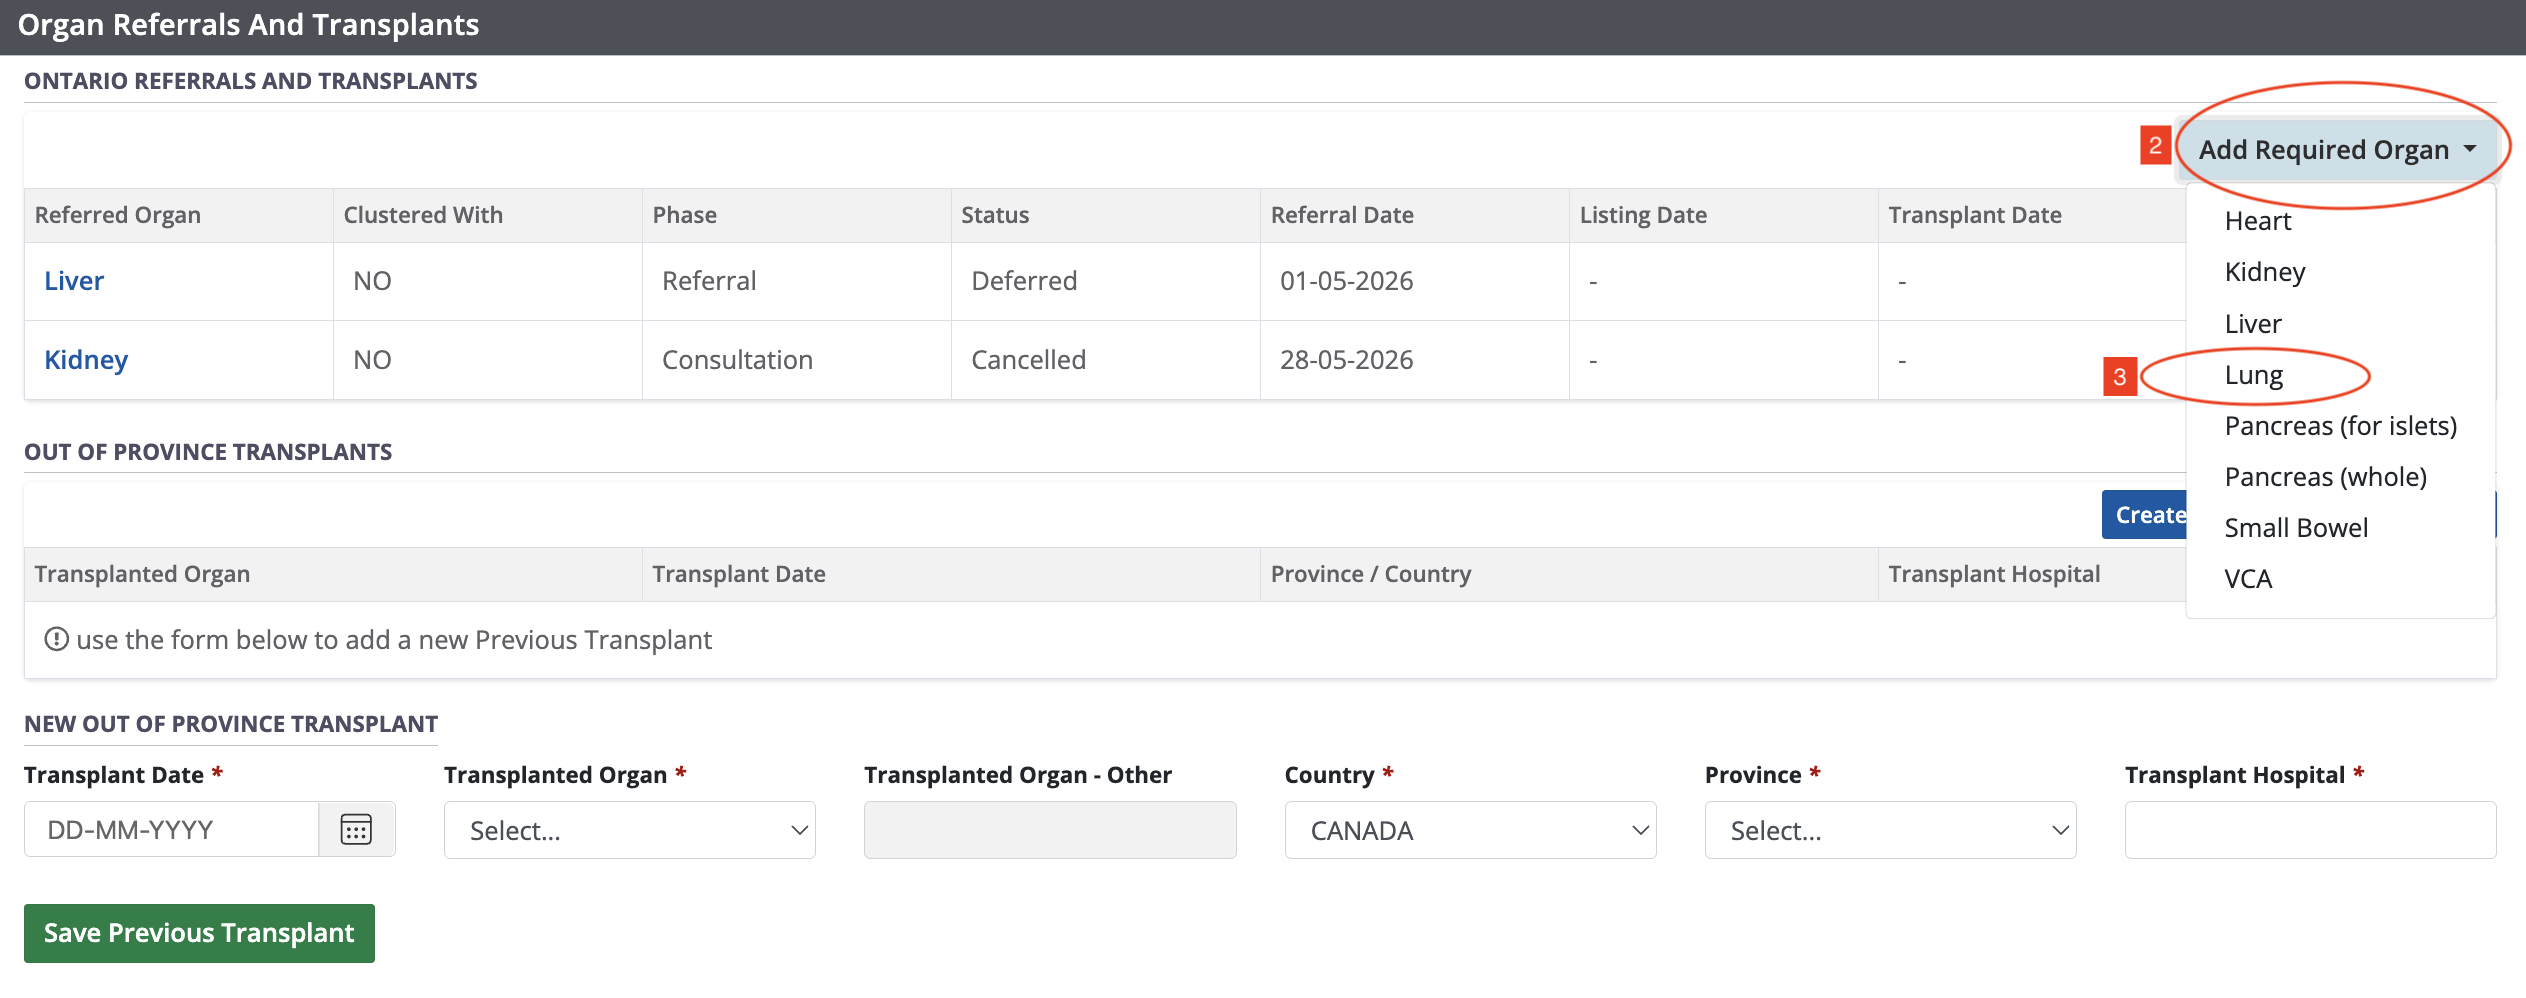The image size is (2526, 998).
Task: Click NO in the Kidney row
Action: click(x=372, y=360)
